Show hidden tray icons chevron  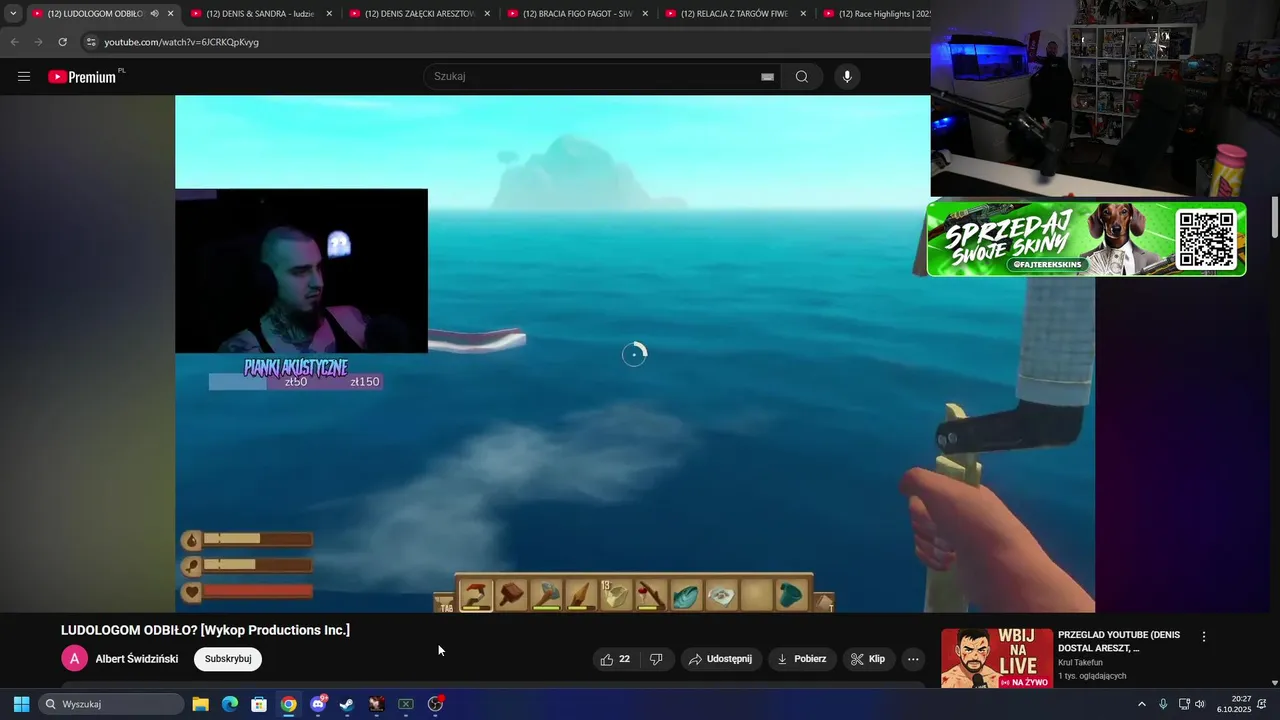coord(1142,704)
